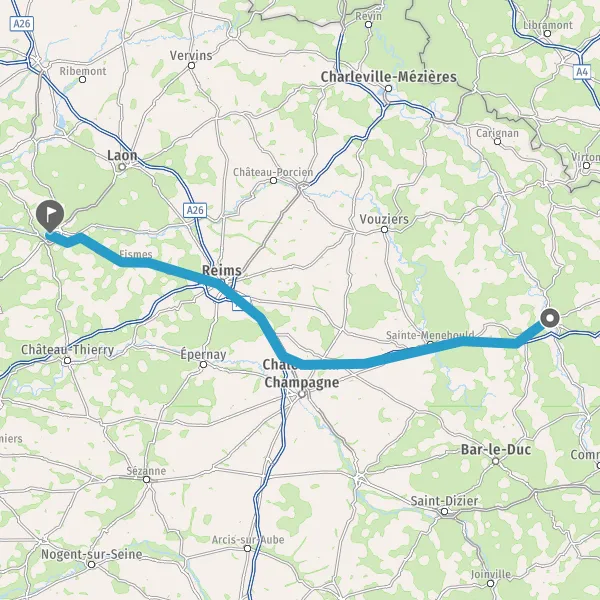Click the A26 shield at top left
Image resolution: width=600 pixels, height=600 pixels.
click(21, 24)
